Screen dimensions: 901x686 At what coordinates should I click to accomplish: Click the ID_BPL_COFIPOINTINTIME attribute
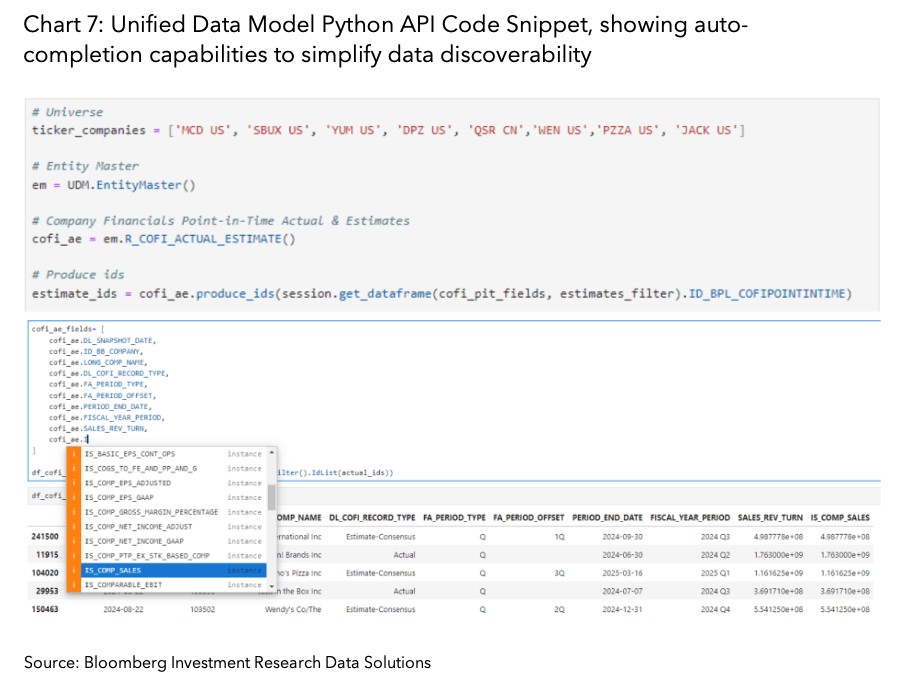[767, 294]
